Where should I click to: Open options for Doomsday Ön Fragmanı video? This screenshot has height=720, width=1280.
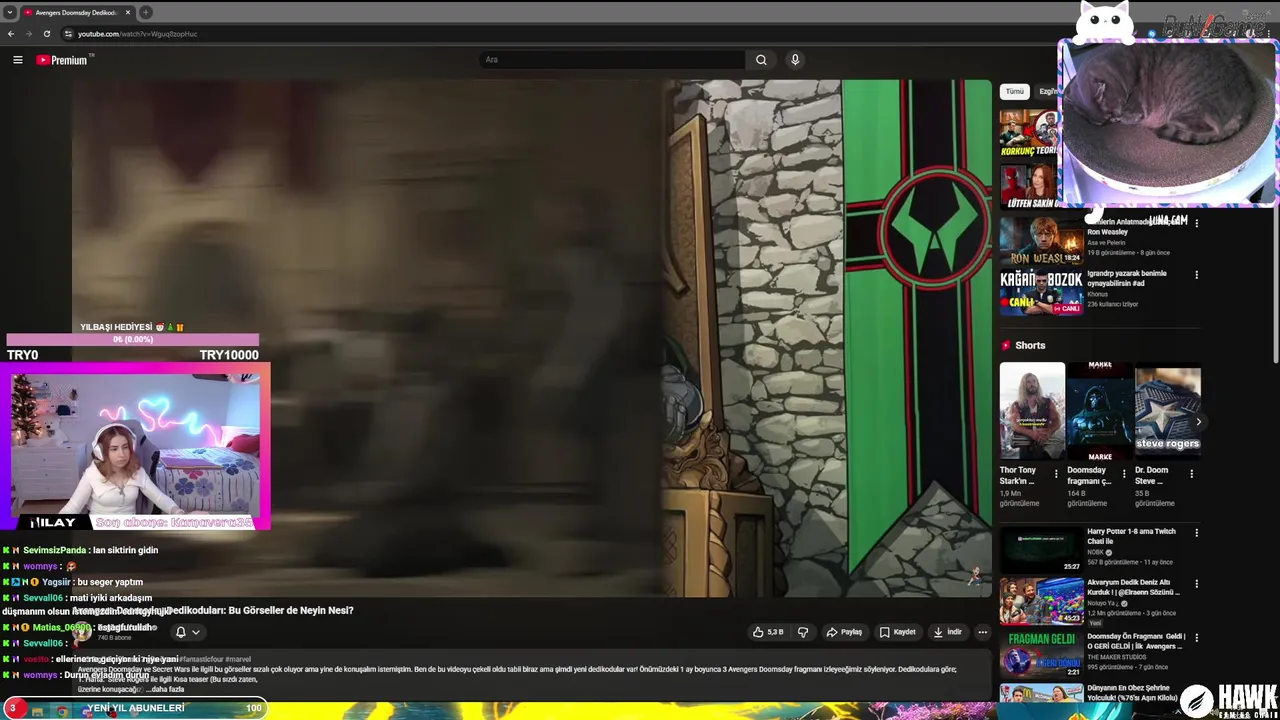pyautogui.click(x=1196, y=636)
